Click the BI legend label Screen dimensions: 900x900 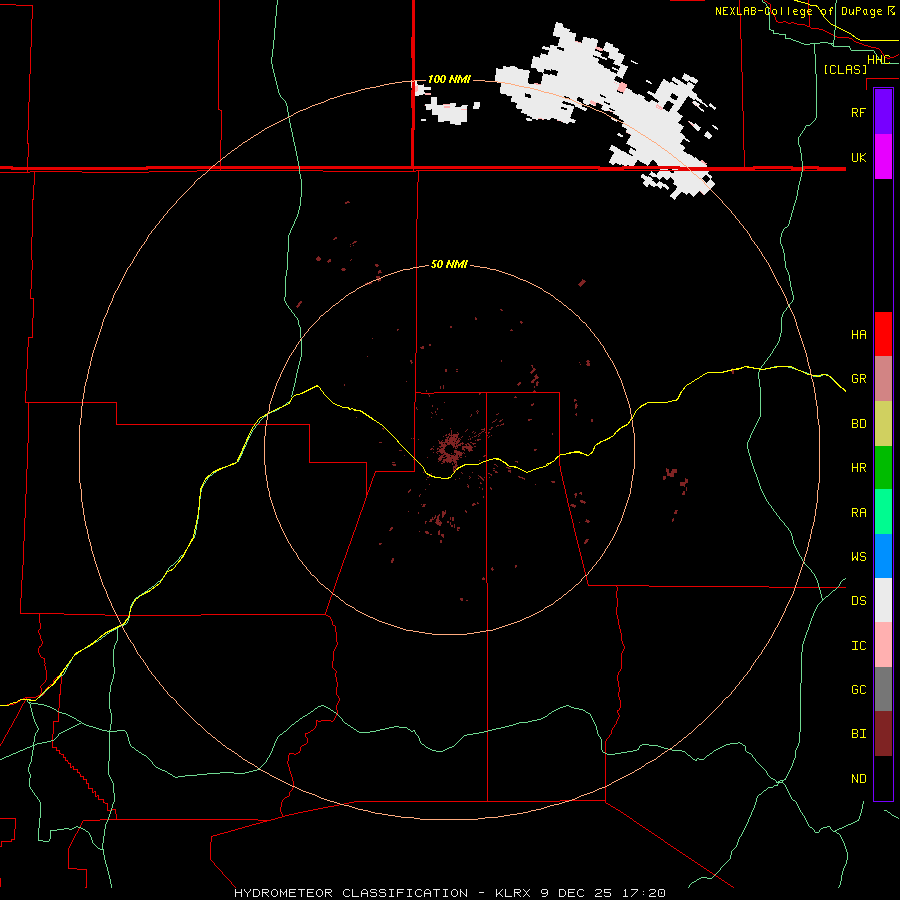(858, 734)
